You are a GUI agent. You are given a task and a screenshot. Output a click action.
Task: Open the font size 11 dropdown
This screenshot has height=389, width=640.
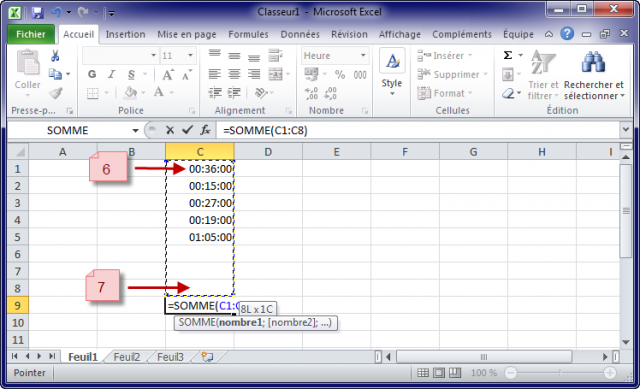coord(190,56)
